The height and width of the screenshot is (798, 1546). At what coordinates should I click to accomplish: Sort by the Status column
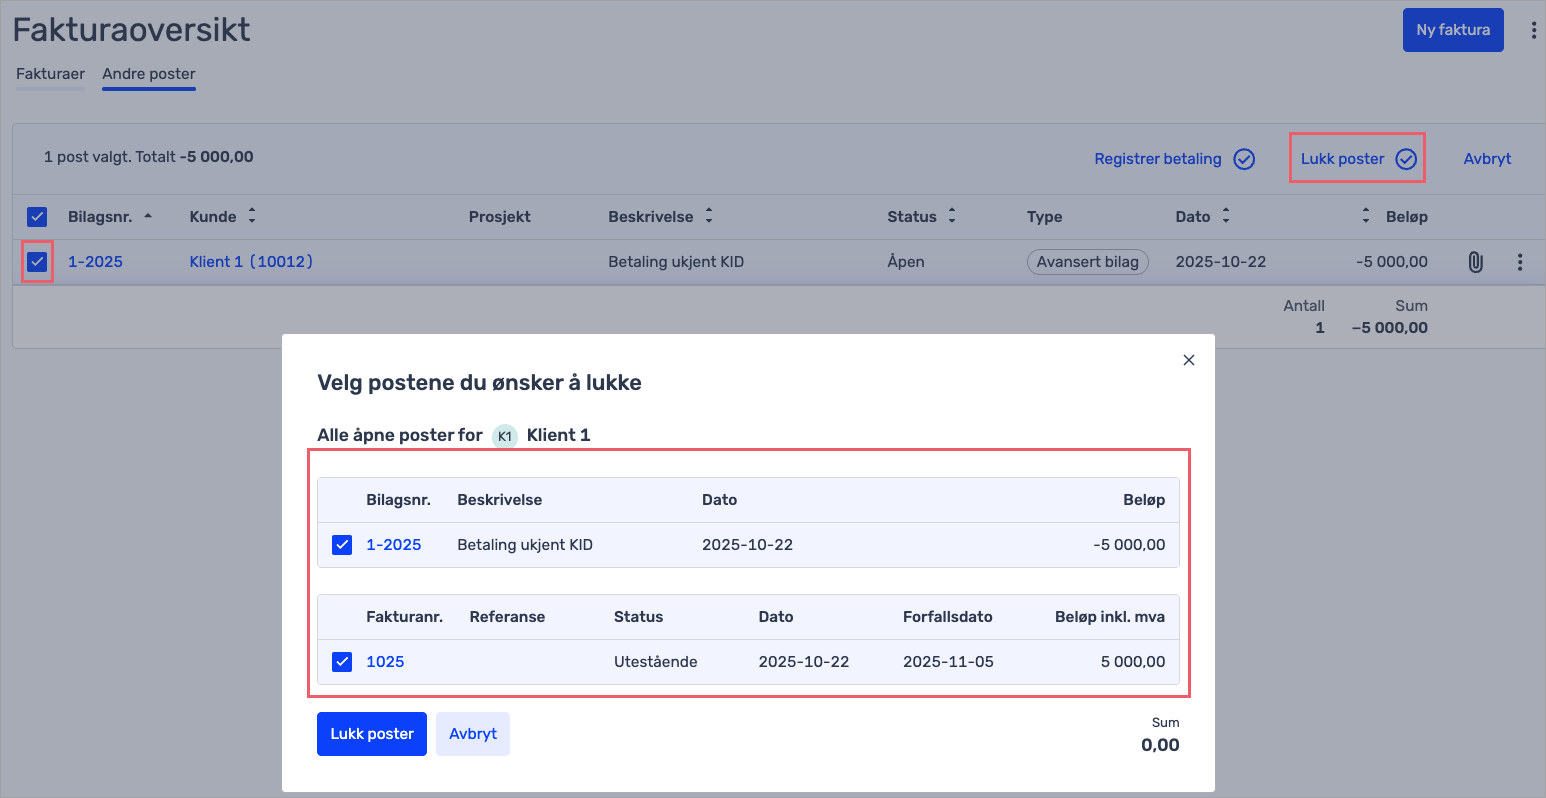pos(952,216)
